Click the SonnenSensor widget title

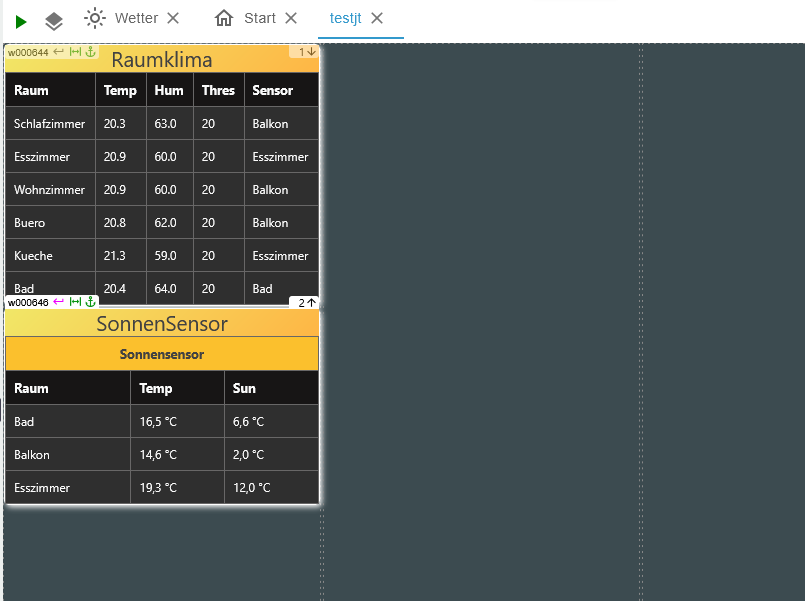point(162,324)
